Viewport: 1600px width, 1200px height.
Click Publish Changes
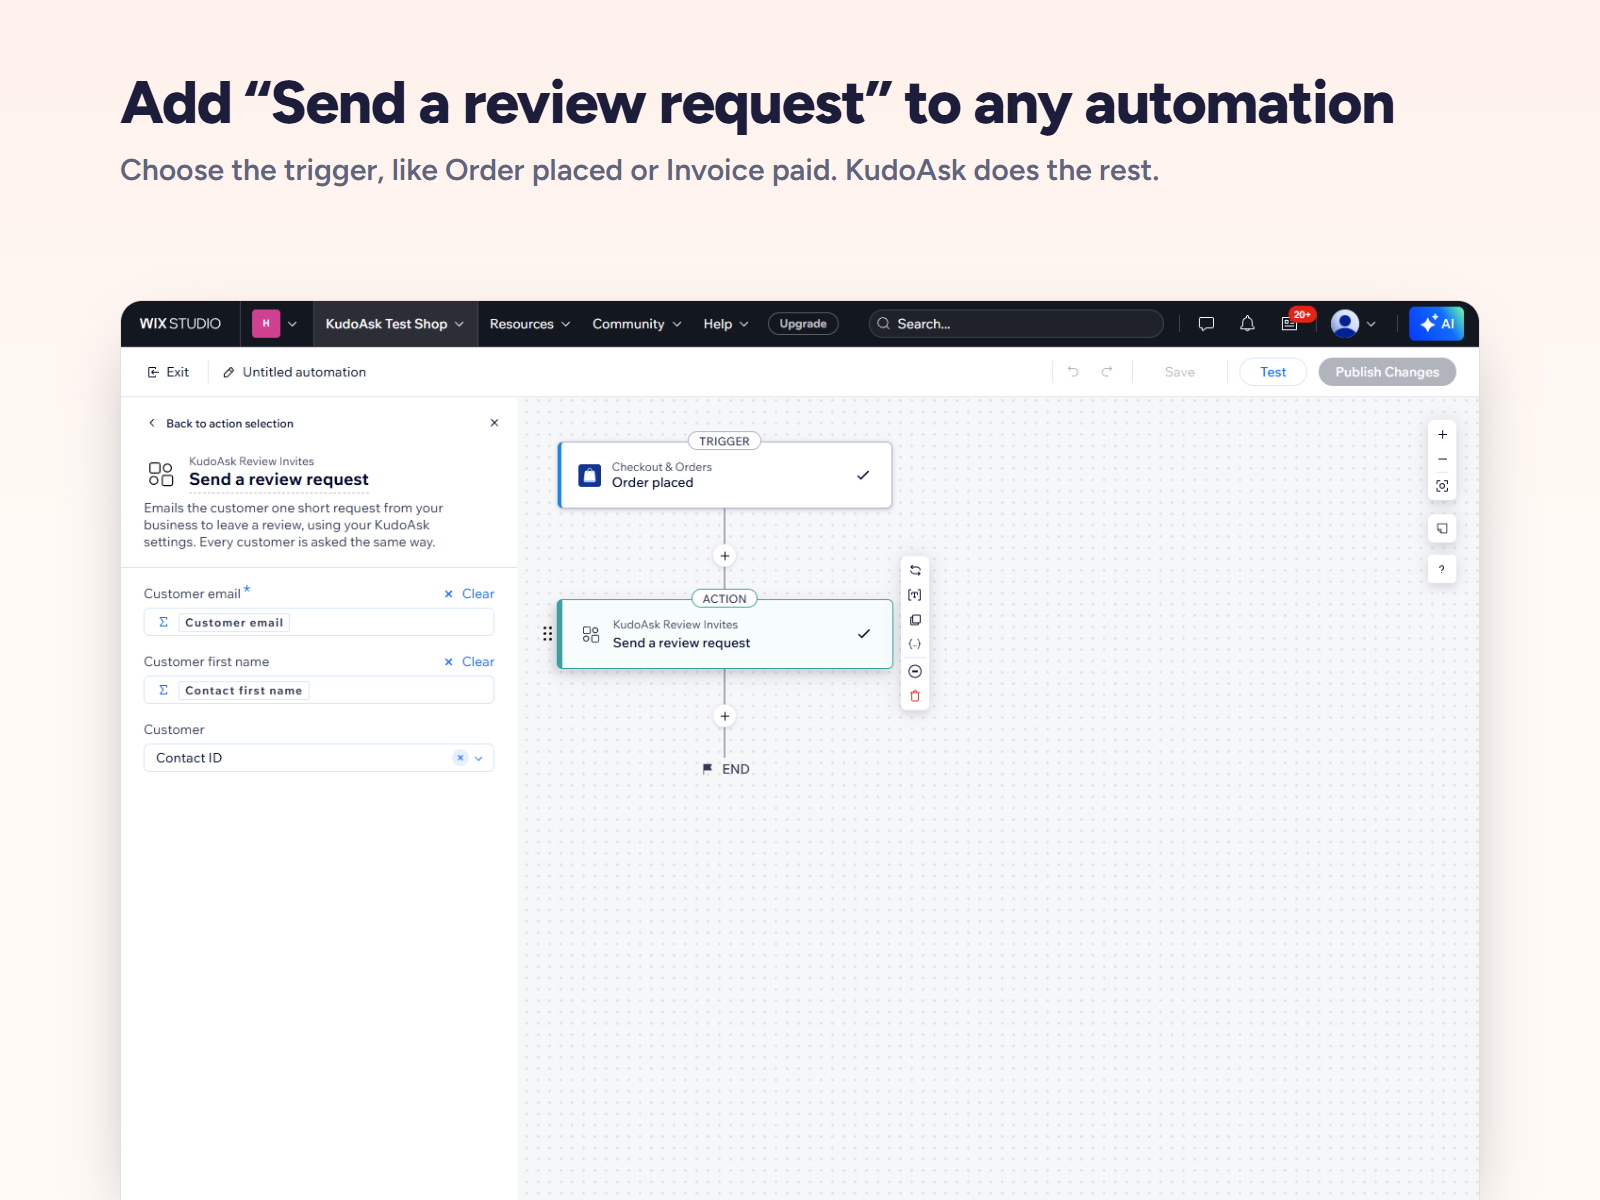pos(1387,372)
